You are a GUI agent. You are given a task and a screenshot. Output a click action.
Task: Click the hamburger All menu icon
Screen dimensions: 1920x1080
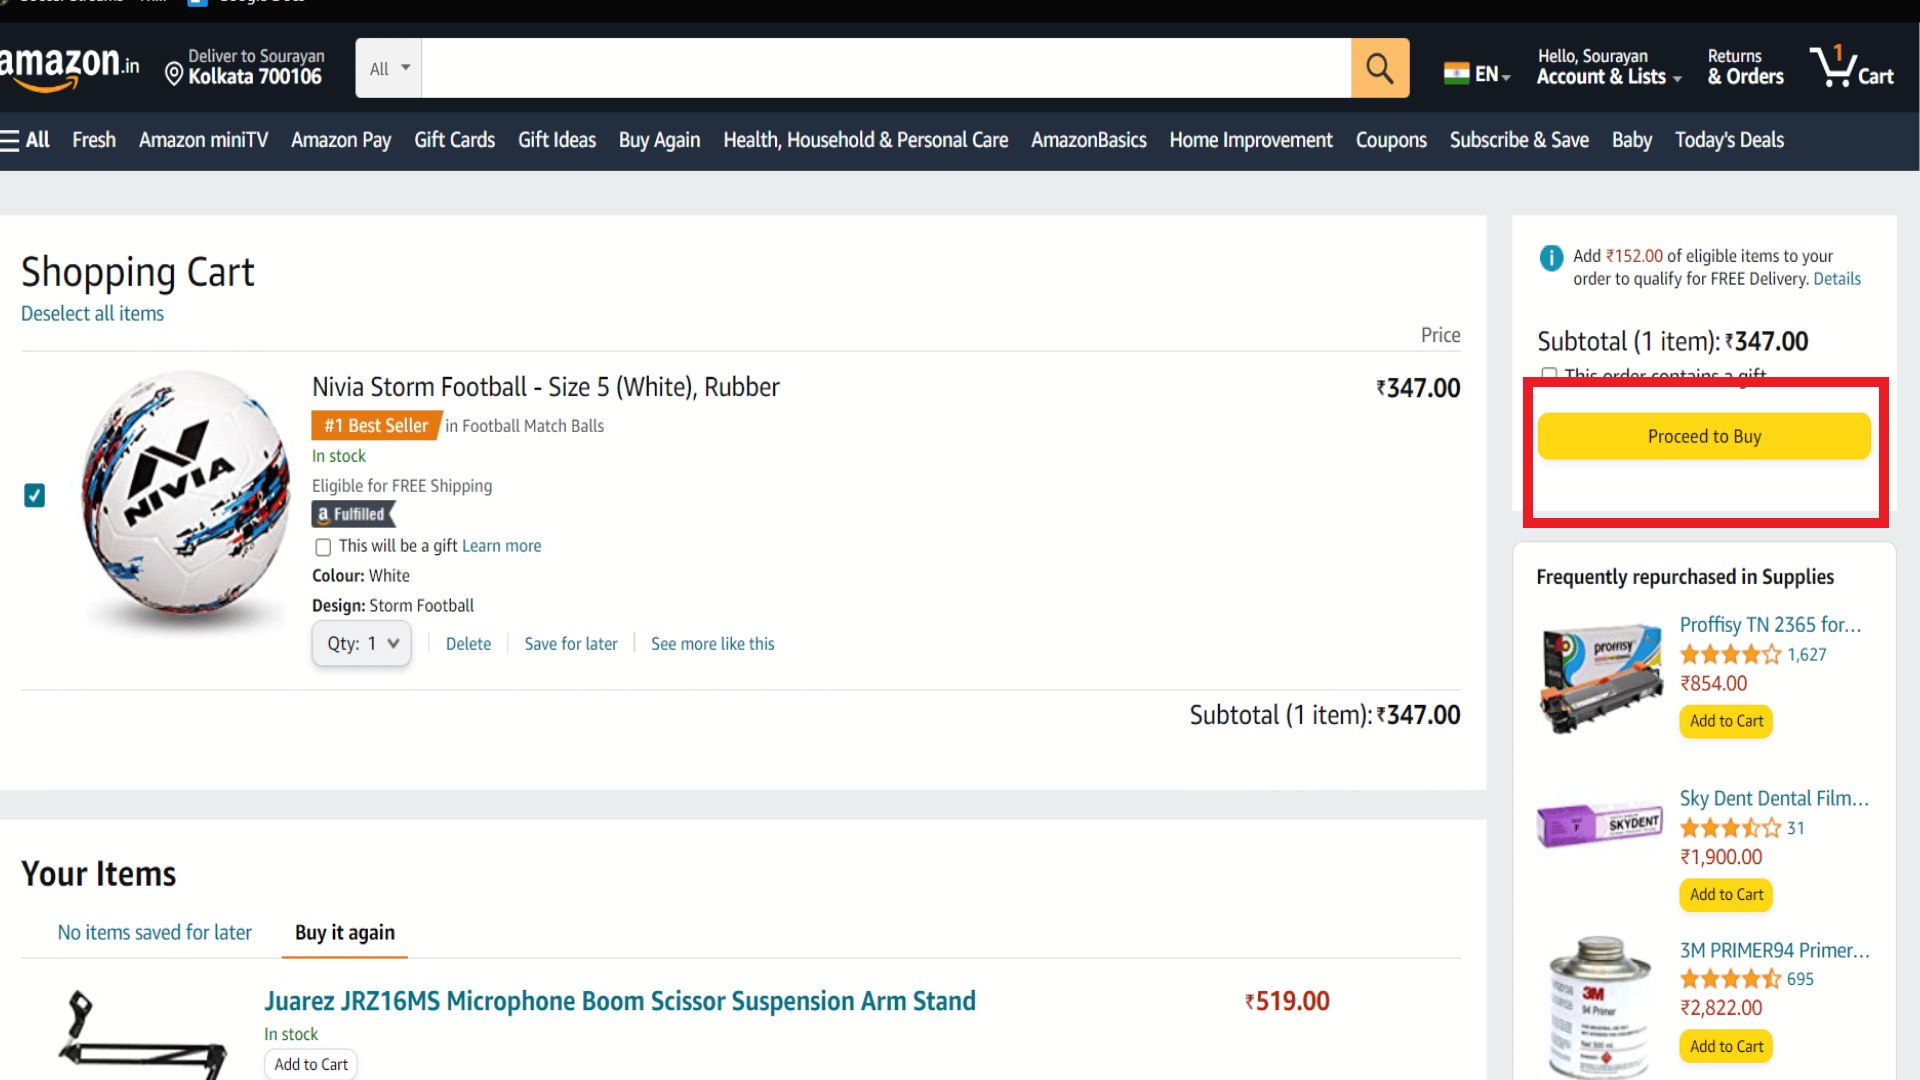[26, 140]
